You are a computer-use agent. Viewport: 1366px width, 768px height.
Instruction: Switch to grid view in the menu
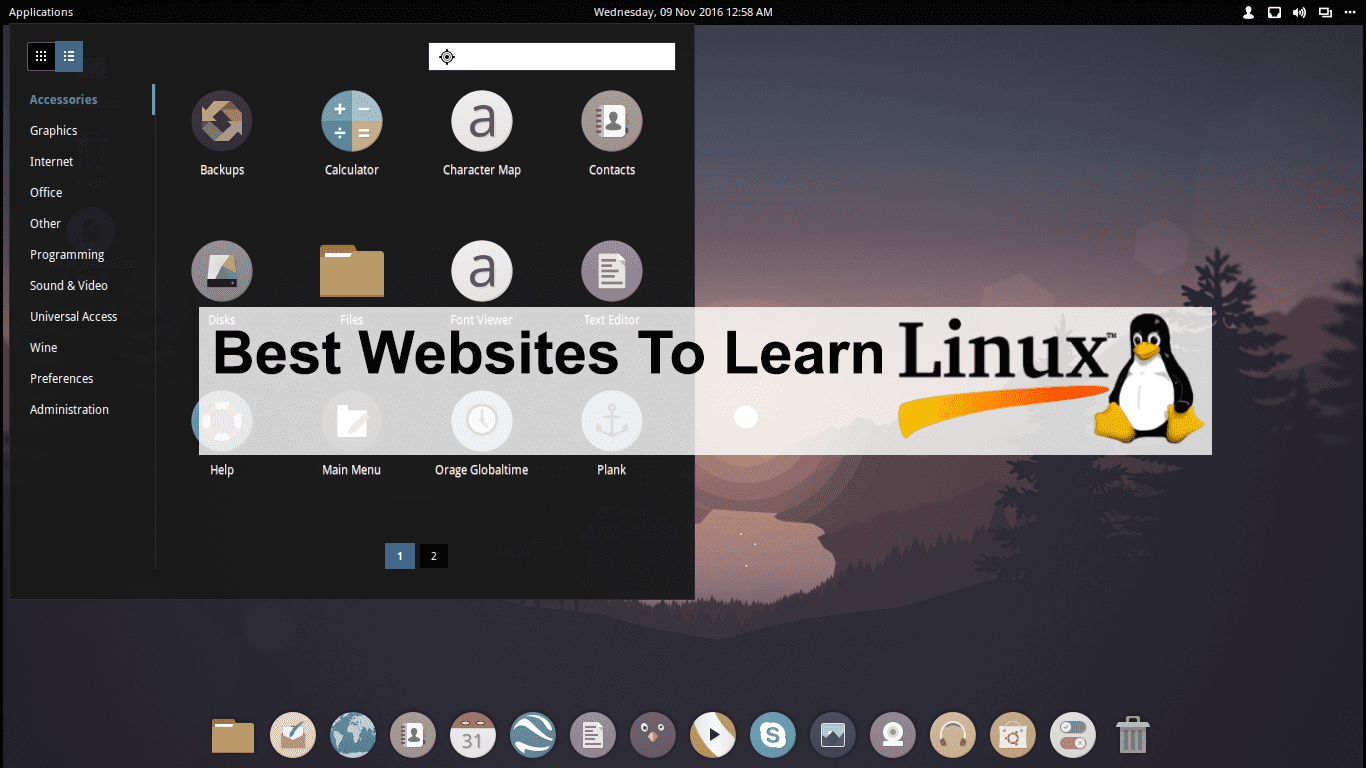[41, 56]
